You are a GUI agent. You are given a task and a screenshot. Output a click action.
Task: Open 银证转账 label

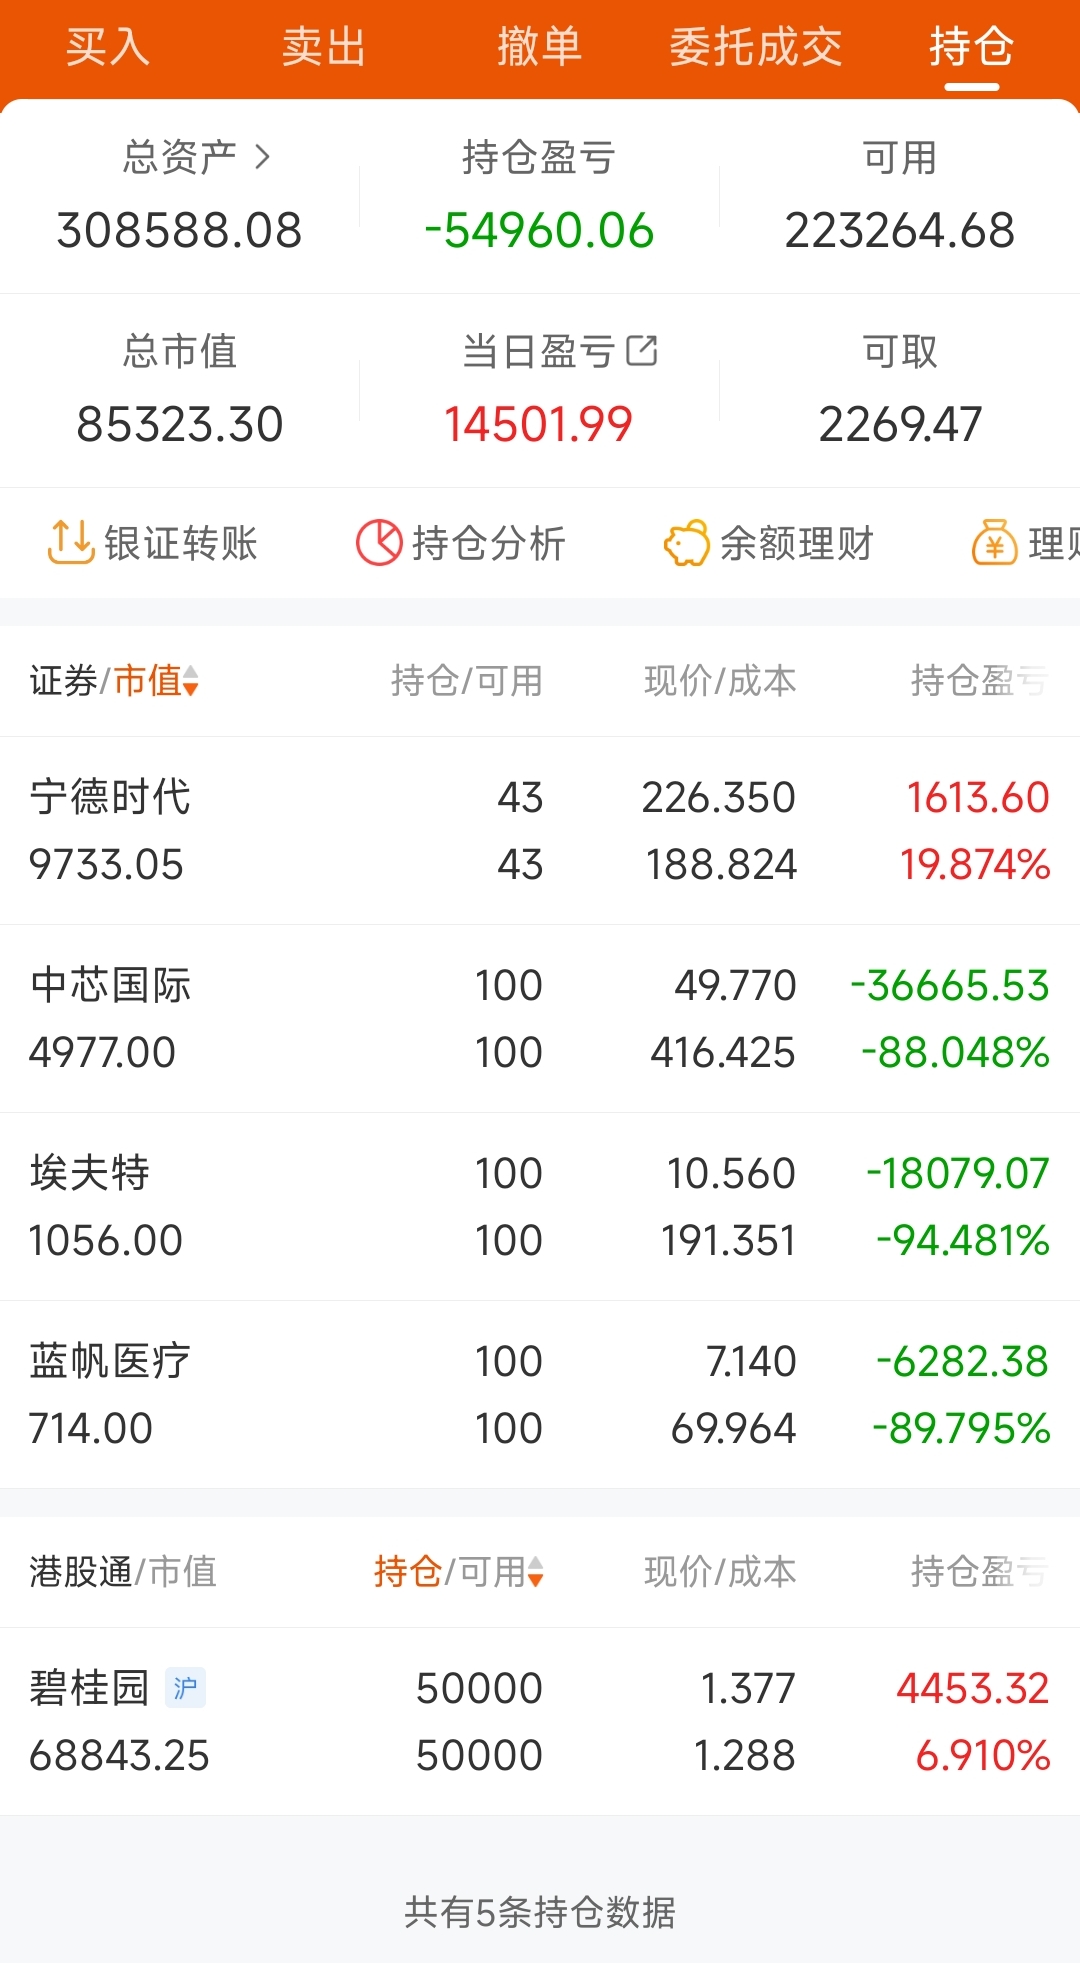tap(181, 543)
